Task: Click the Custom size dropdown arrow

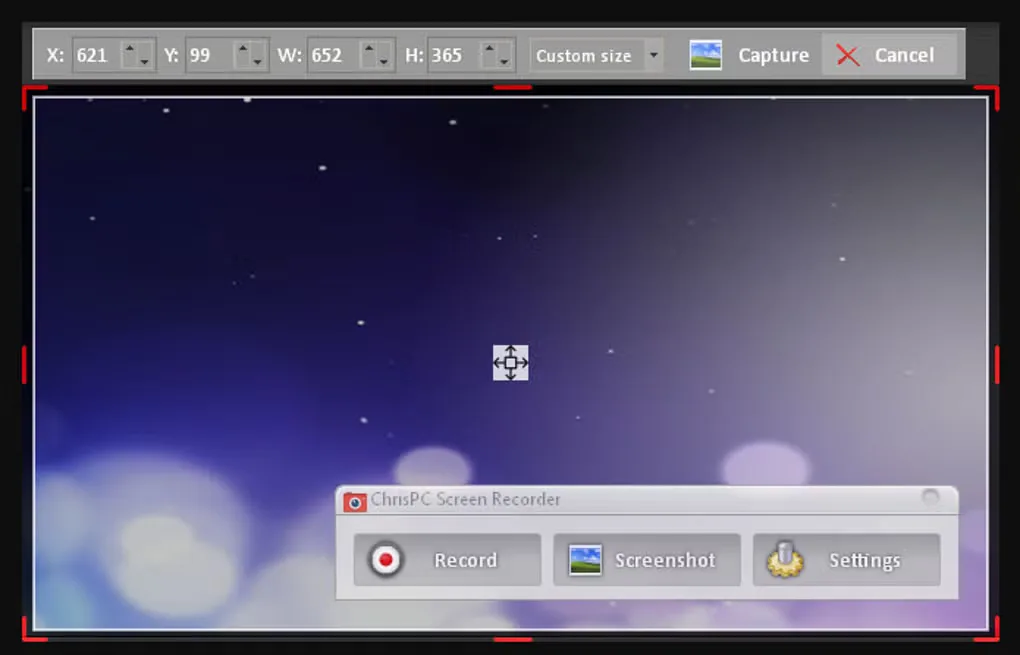Action: click(654, 55)
